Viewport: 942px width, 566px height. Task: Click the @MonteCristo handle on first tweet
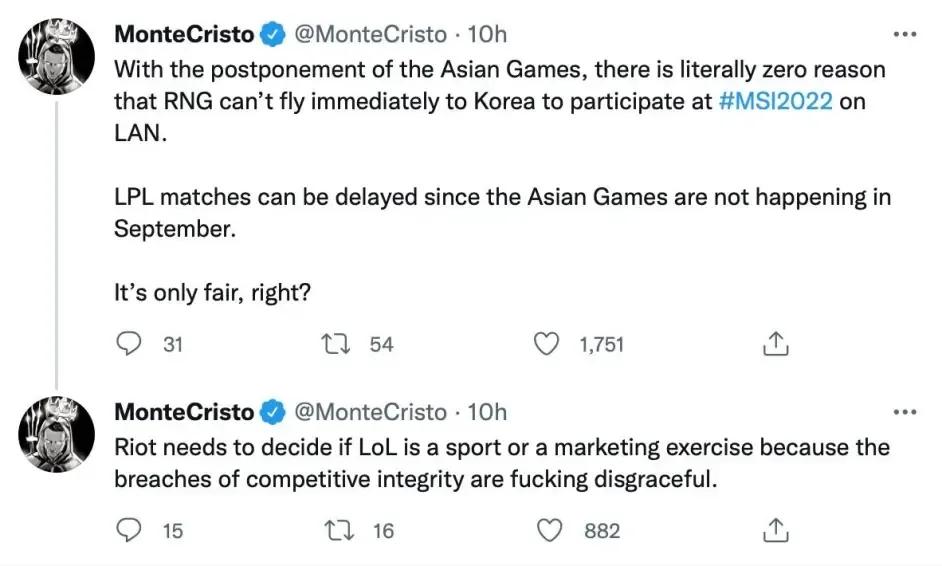[x=370, y=34]
